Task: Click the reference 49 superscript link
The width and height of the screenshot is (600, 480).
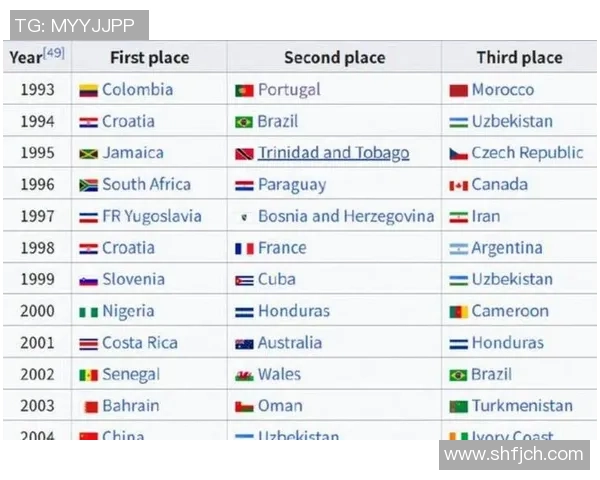Action: click(54, 51)
